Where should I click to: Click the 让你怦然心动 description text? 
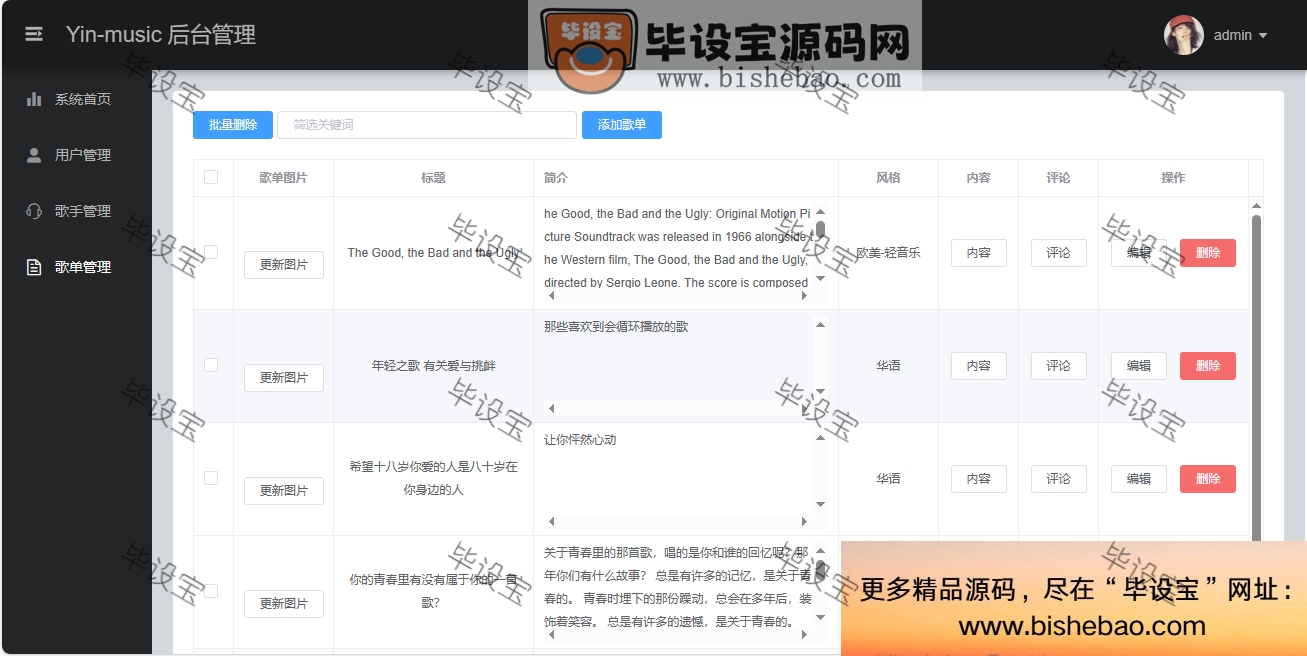580,440
